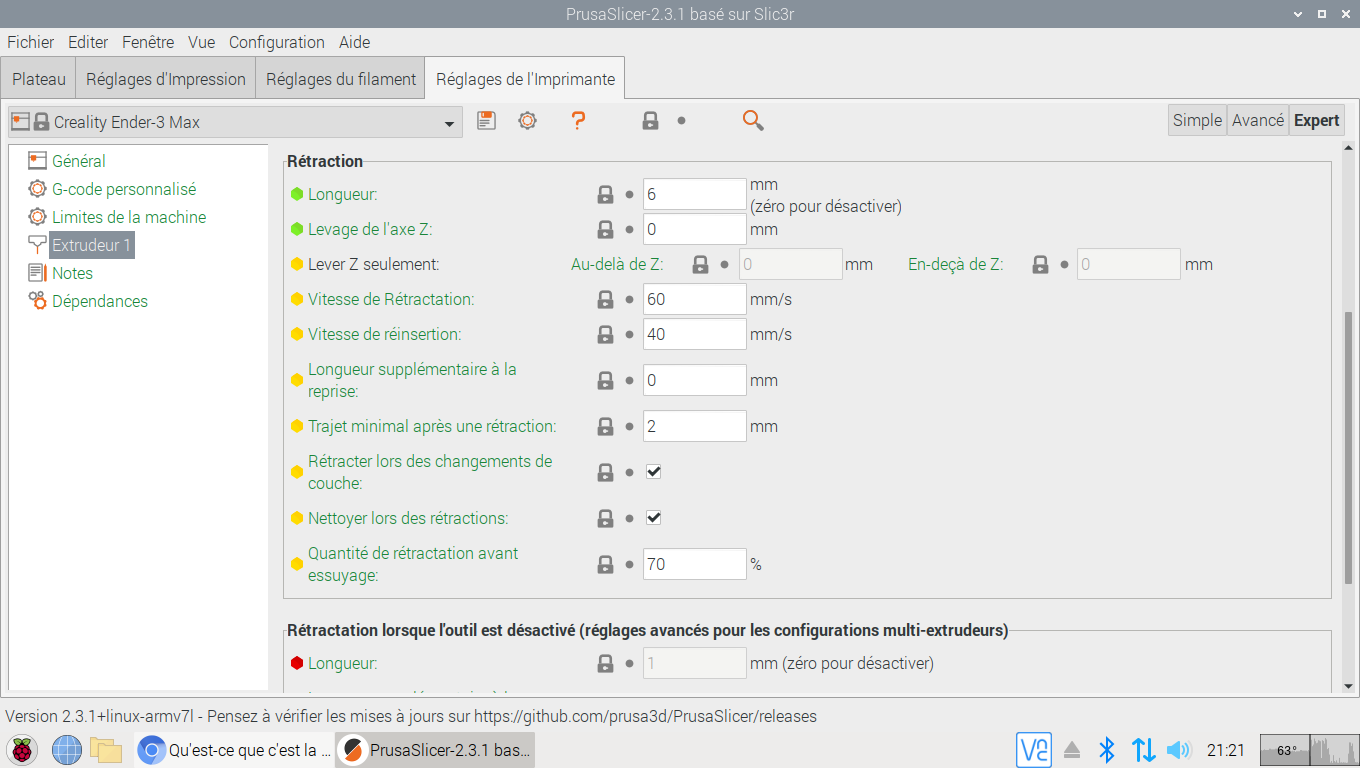Switch to Expert mode
1360x768 pixels.
(x=1316, y=120)
